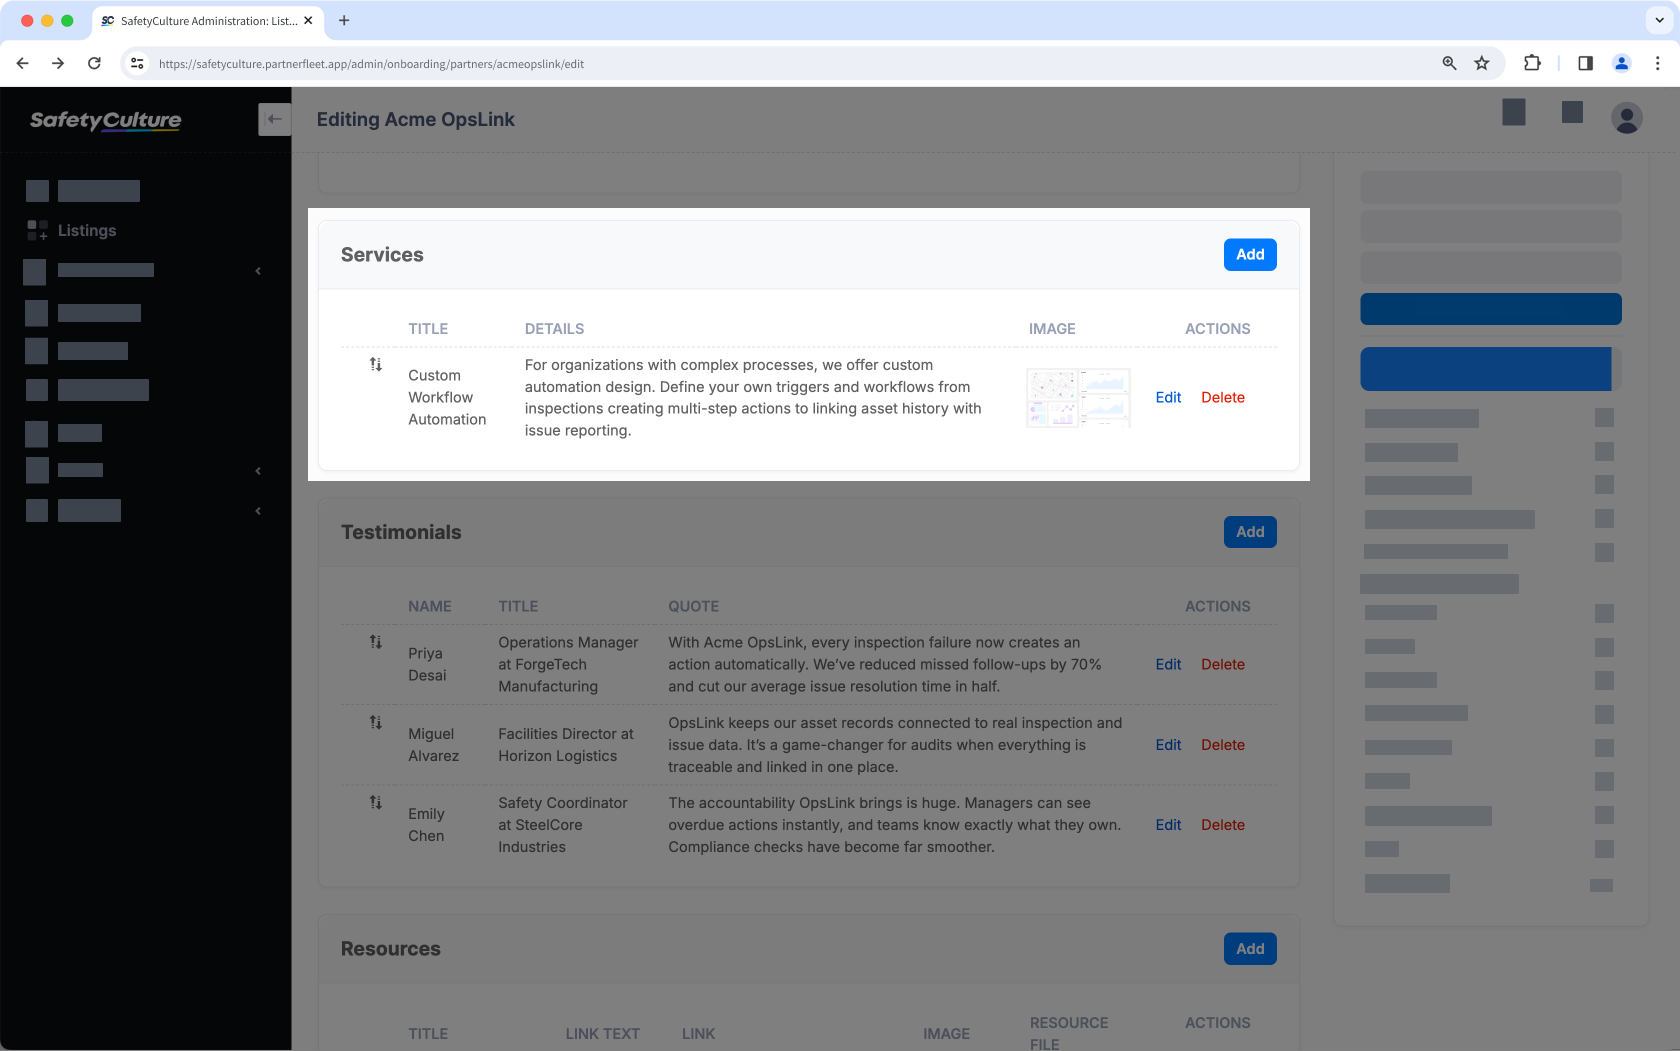
Task: Click the zoom magnifier icon in address bar
Action: tap(1449, 63)
